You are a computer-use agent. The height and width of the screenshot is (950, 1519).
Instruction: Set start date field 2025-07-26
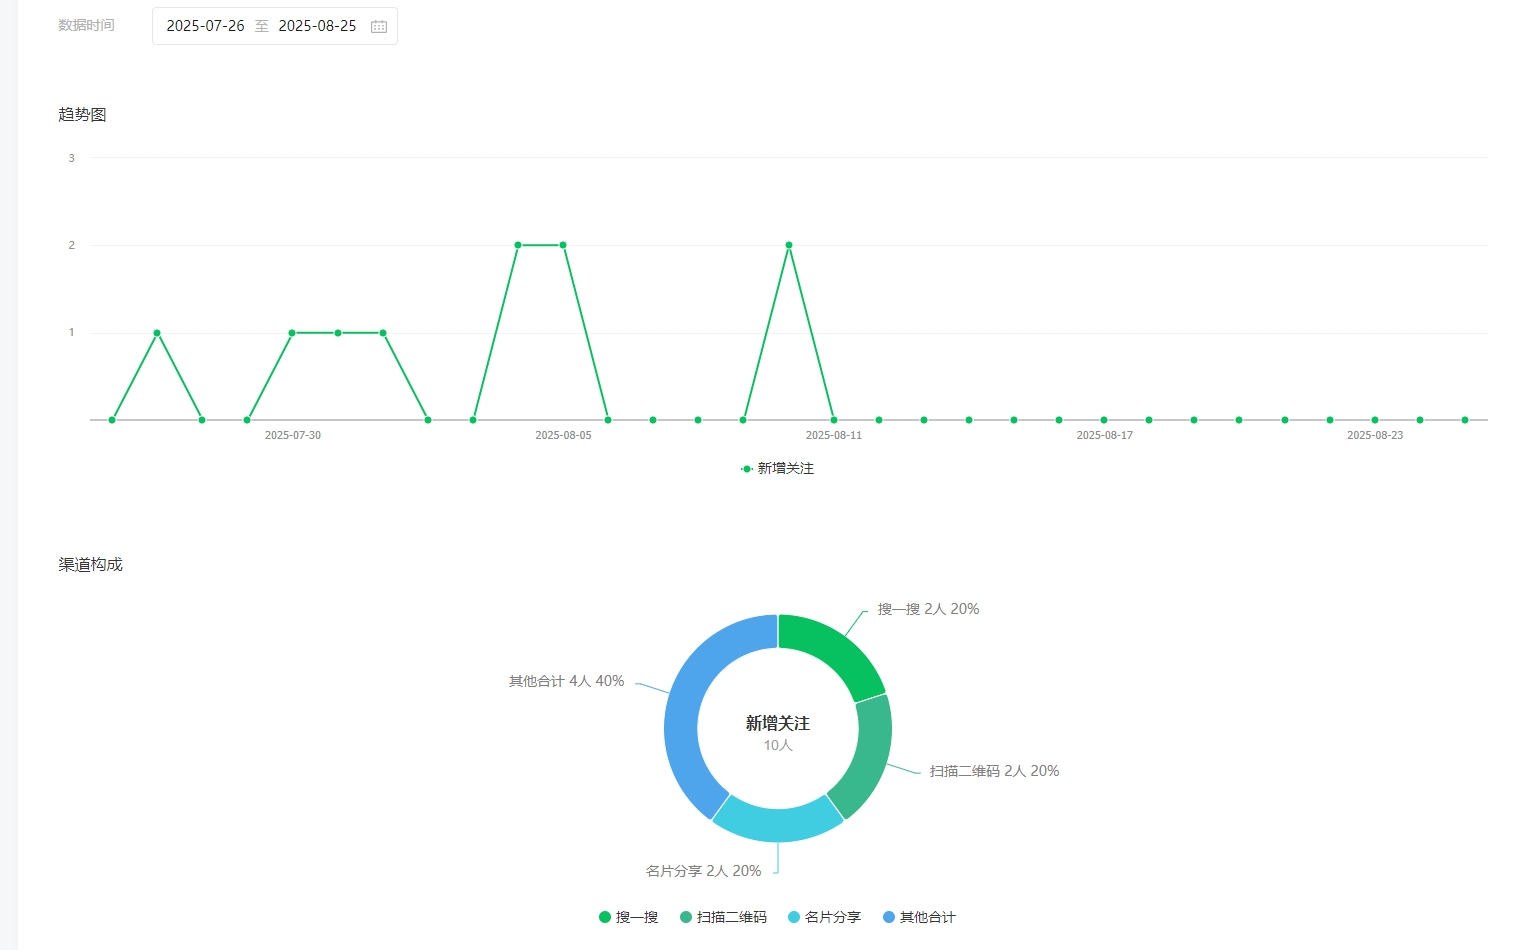[x=205, y=26]
